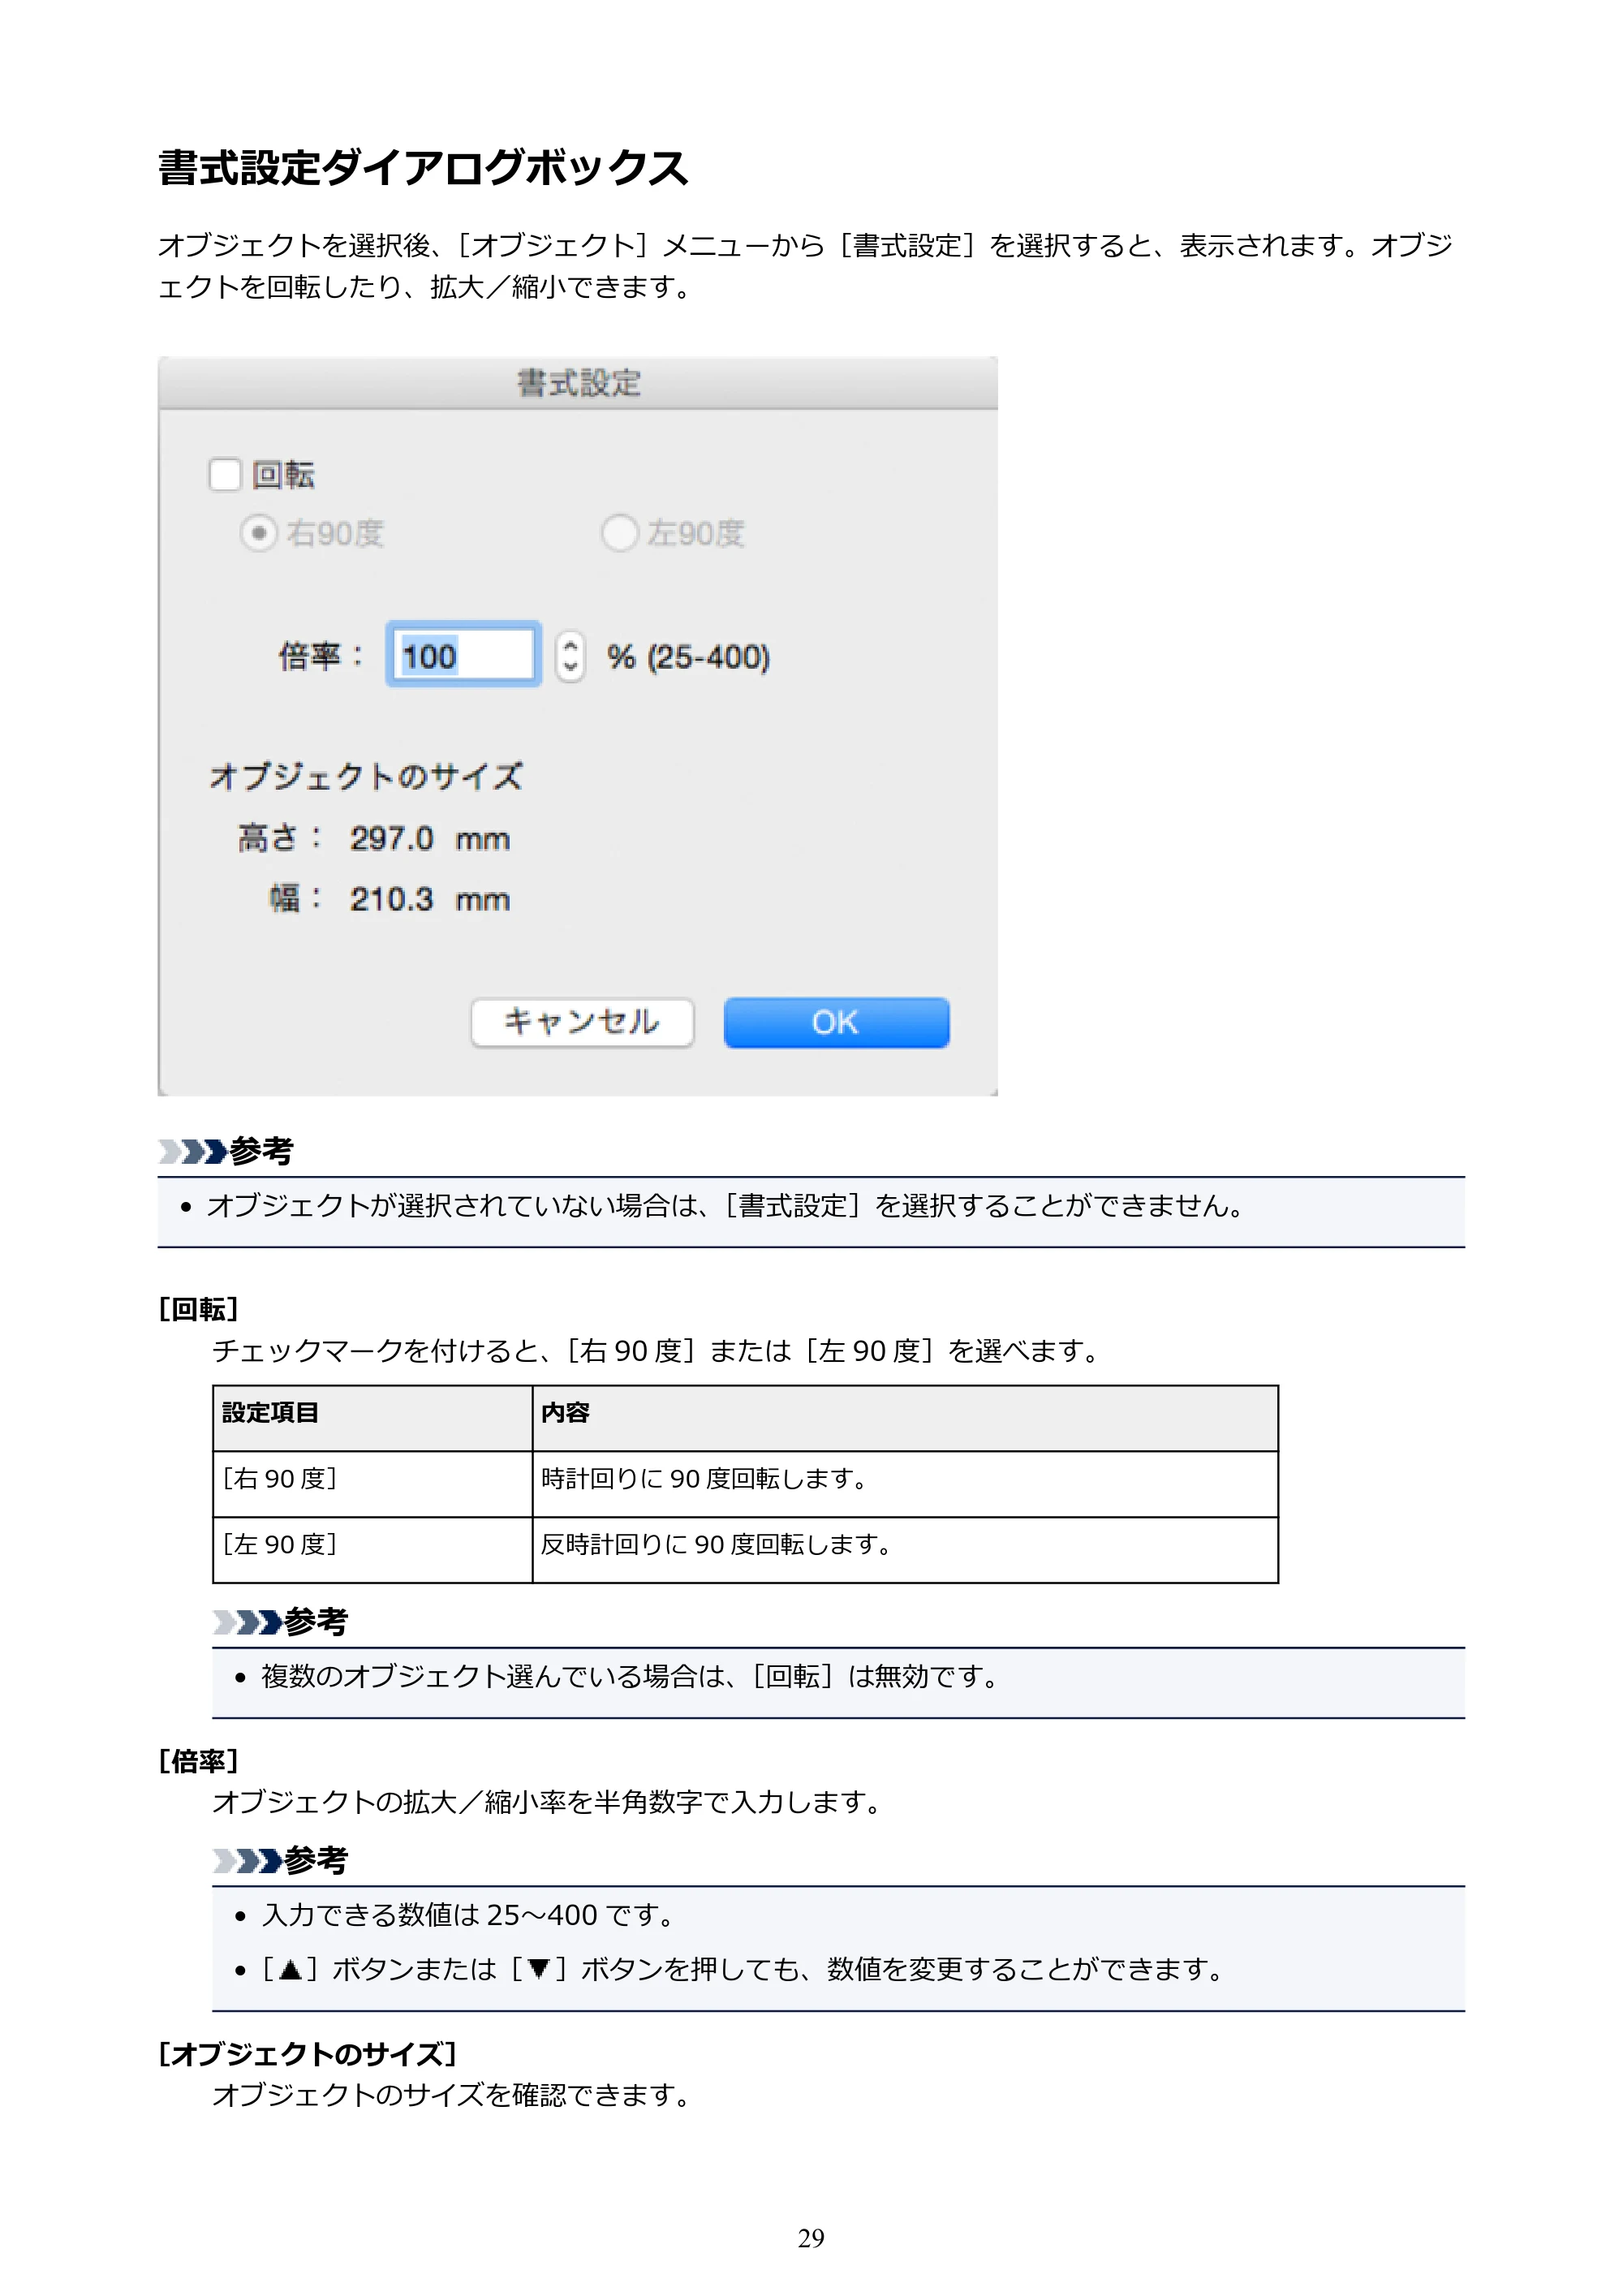Click the 倍率 input field showing 100
This screenshot has width=1623, height=2296.
point(463,655)
